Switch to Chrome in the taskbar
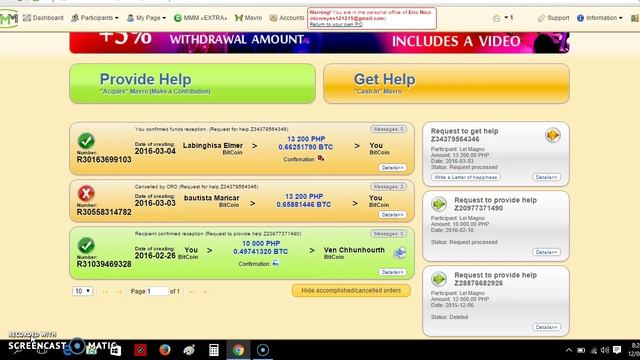The width and height of the screenshot is (640, 360). click(238, 350)
